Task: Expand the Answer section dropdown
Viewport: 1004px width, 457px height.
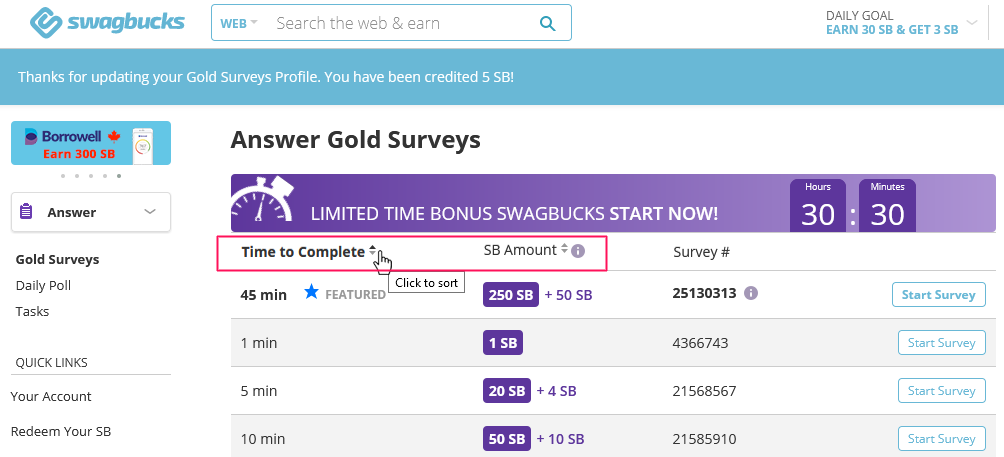Action: click(91, 212)
